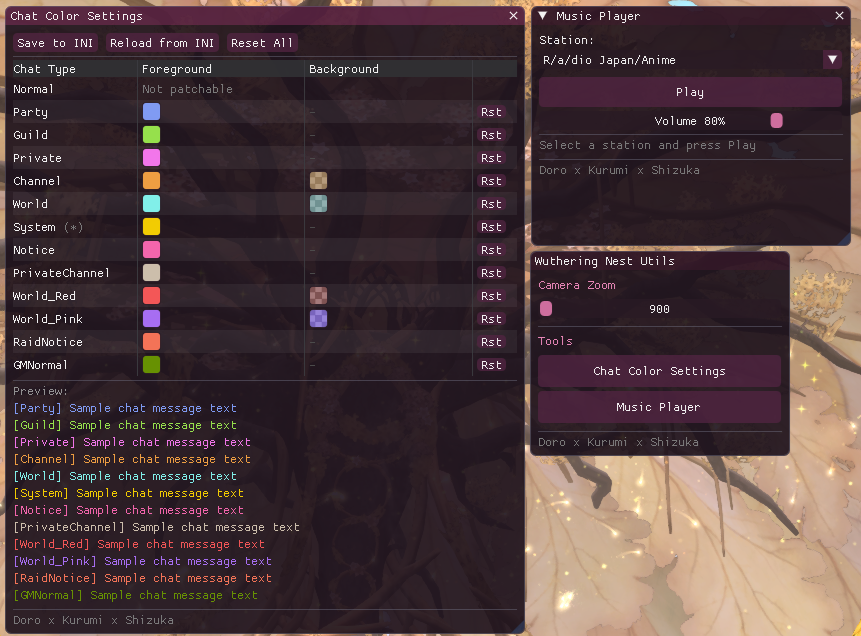Close the Chat Color Settings window
Viewport: 861px width, 636px height.
click(x=513, y=16)
